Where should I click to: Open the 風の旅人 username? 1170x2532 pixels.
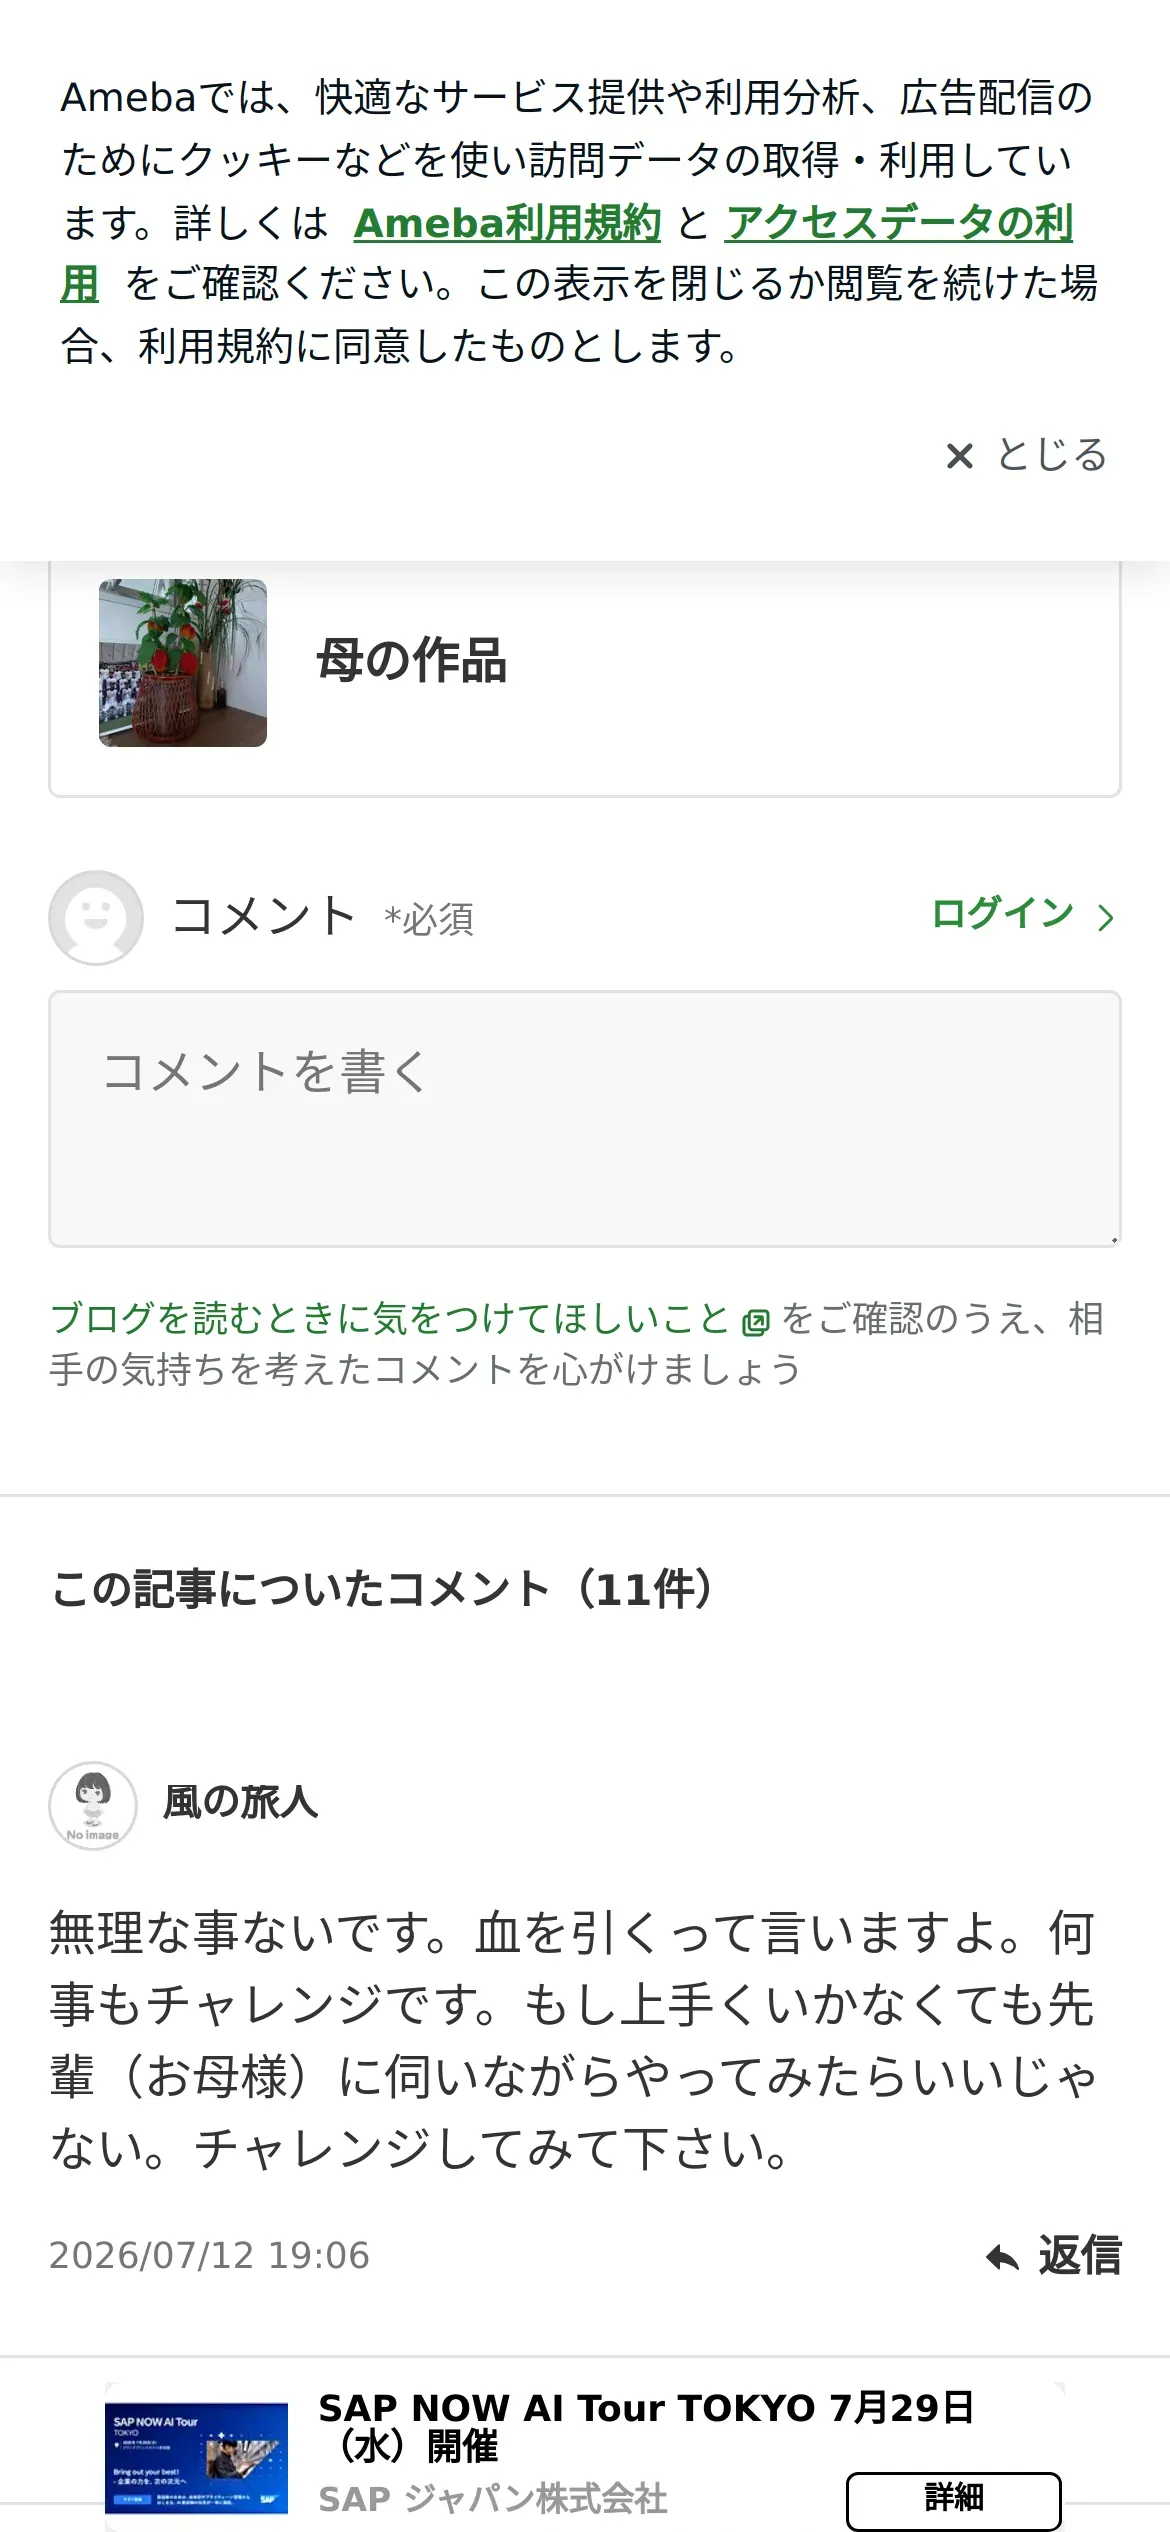pos(240,1802)
